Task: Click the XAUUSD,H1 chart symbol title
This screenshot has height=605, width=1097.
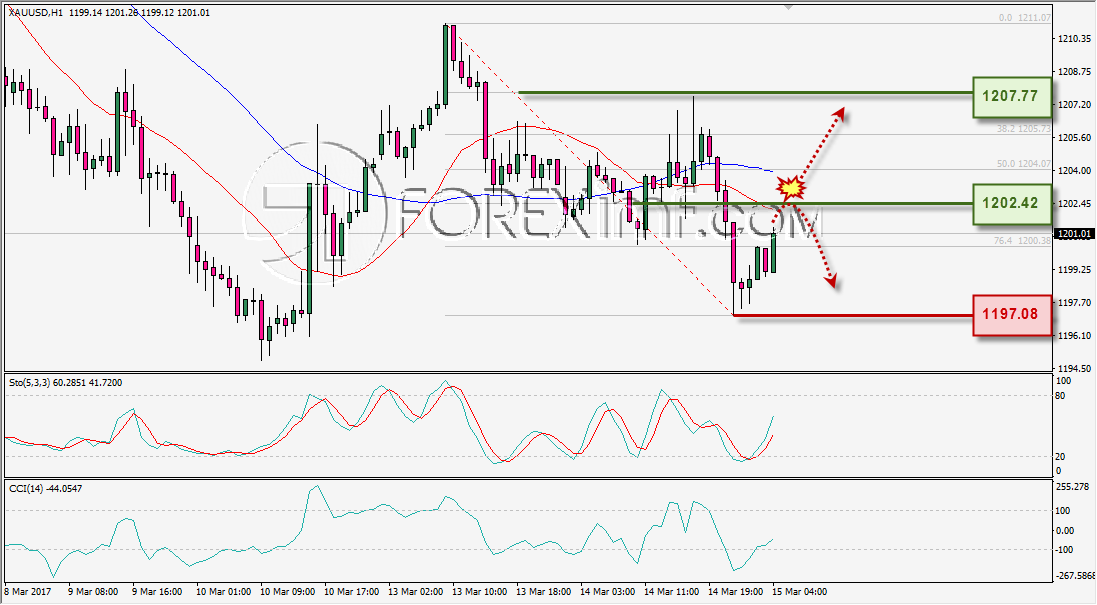Action: (35, 13)
